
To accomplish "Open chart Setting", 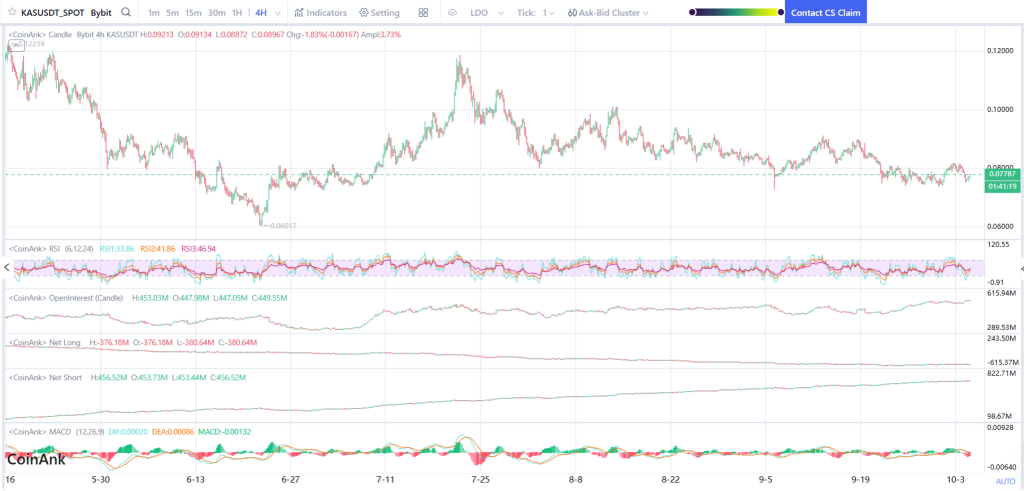I will (x=379, y=12).
